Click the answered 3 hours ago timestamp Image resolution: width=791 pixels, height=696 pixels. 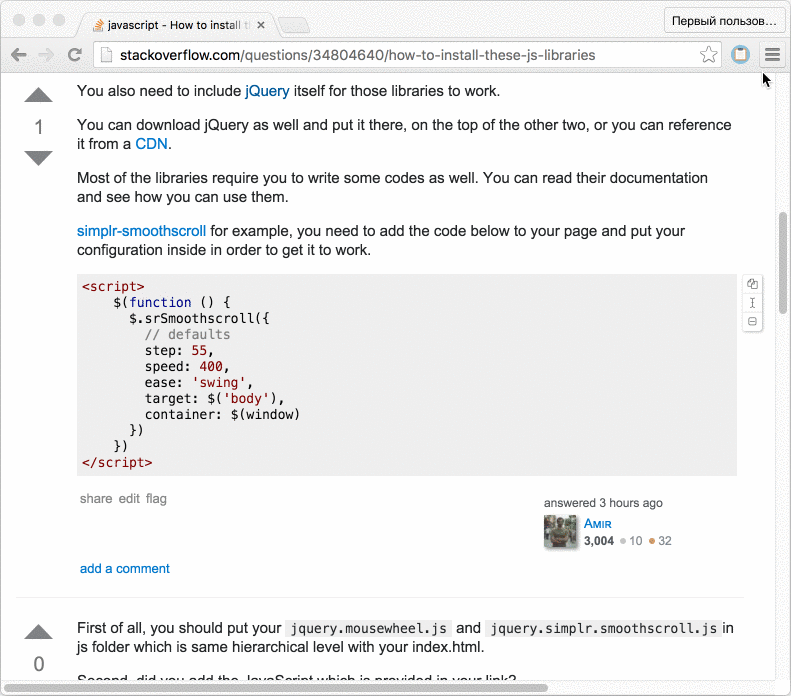click(x=603, y=503)
